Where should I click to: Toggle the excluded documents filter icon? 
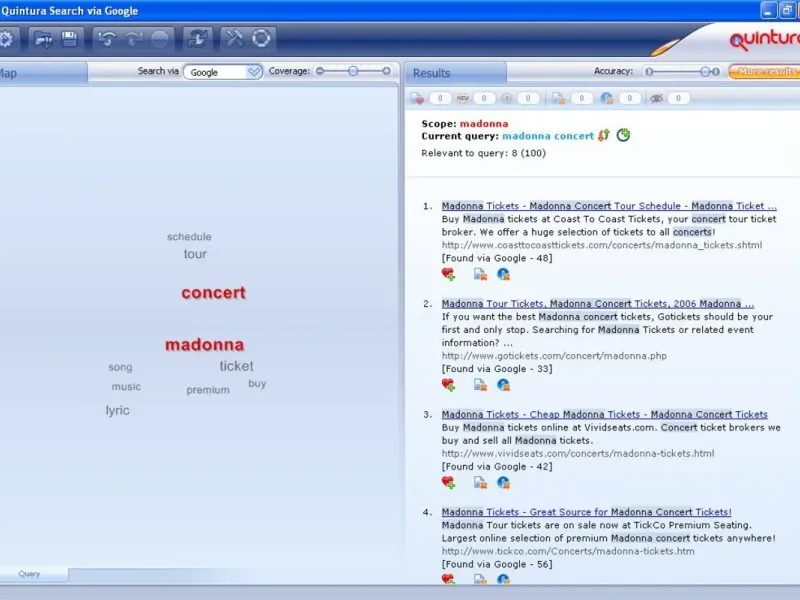pos(558,98)
